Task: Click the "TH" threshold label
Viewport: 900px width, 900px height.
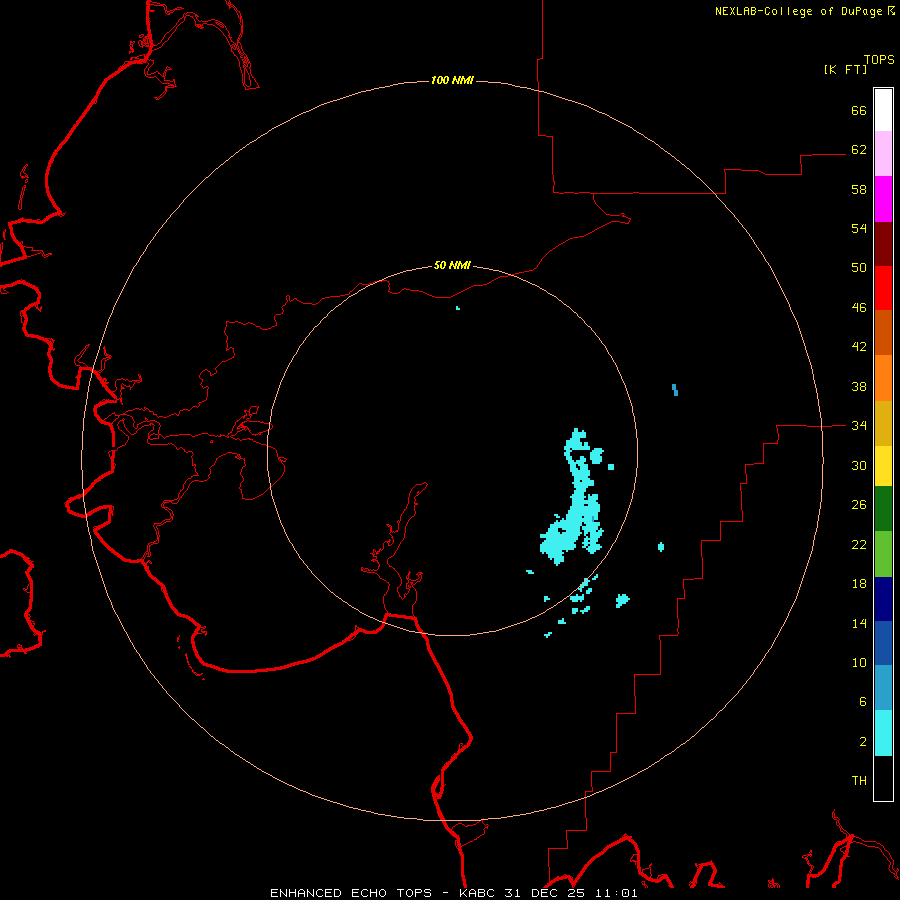Action: (859, 781)
